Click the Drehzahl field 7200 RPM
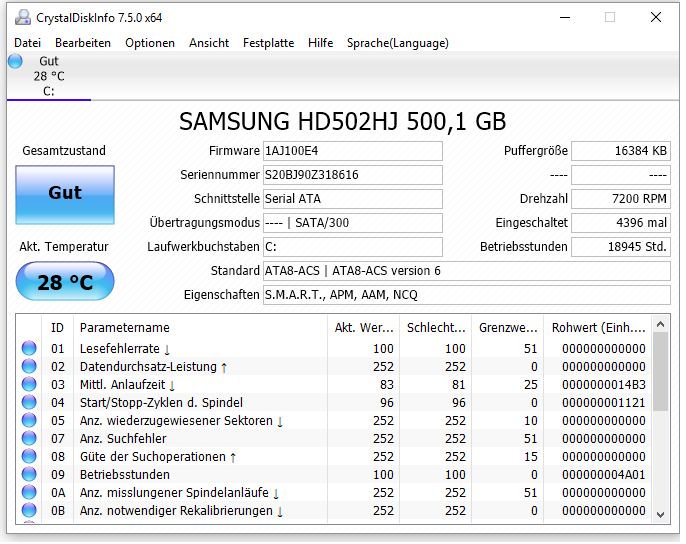The width and height of the screenshot is (686, 544). (621, 199)
